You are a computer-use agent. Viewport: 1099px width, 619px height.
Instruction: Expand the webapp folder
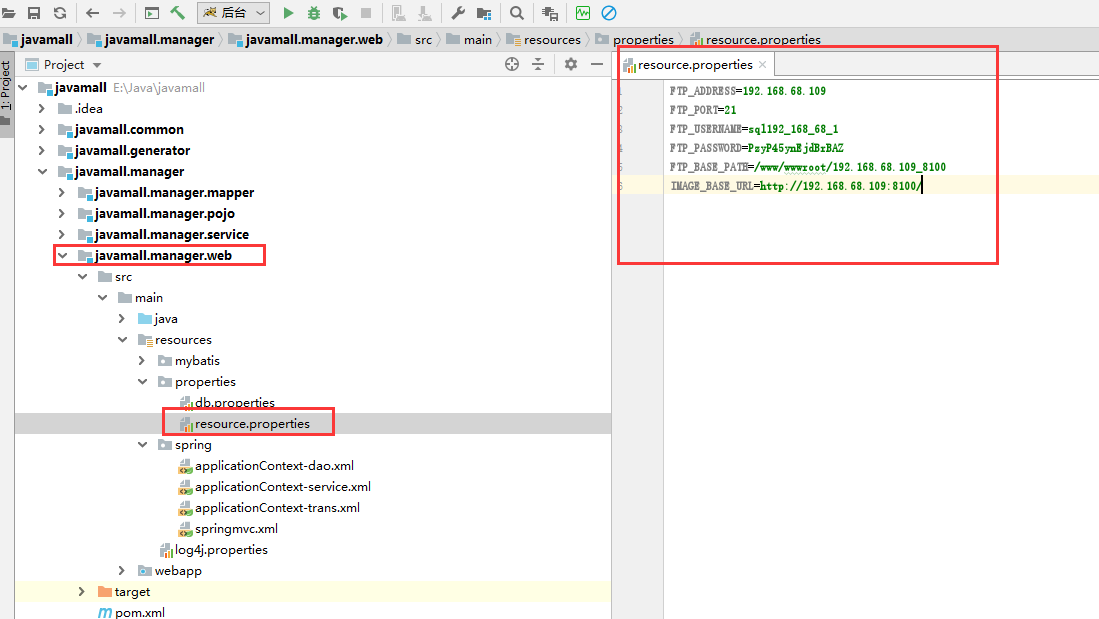coord(122,571)
